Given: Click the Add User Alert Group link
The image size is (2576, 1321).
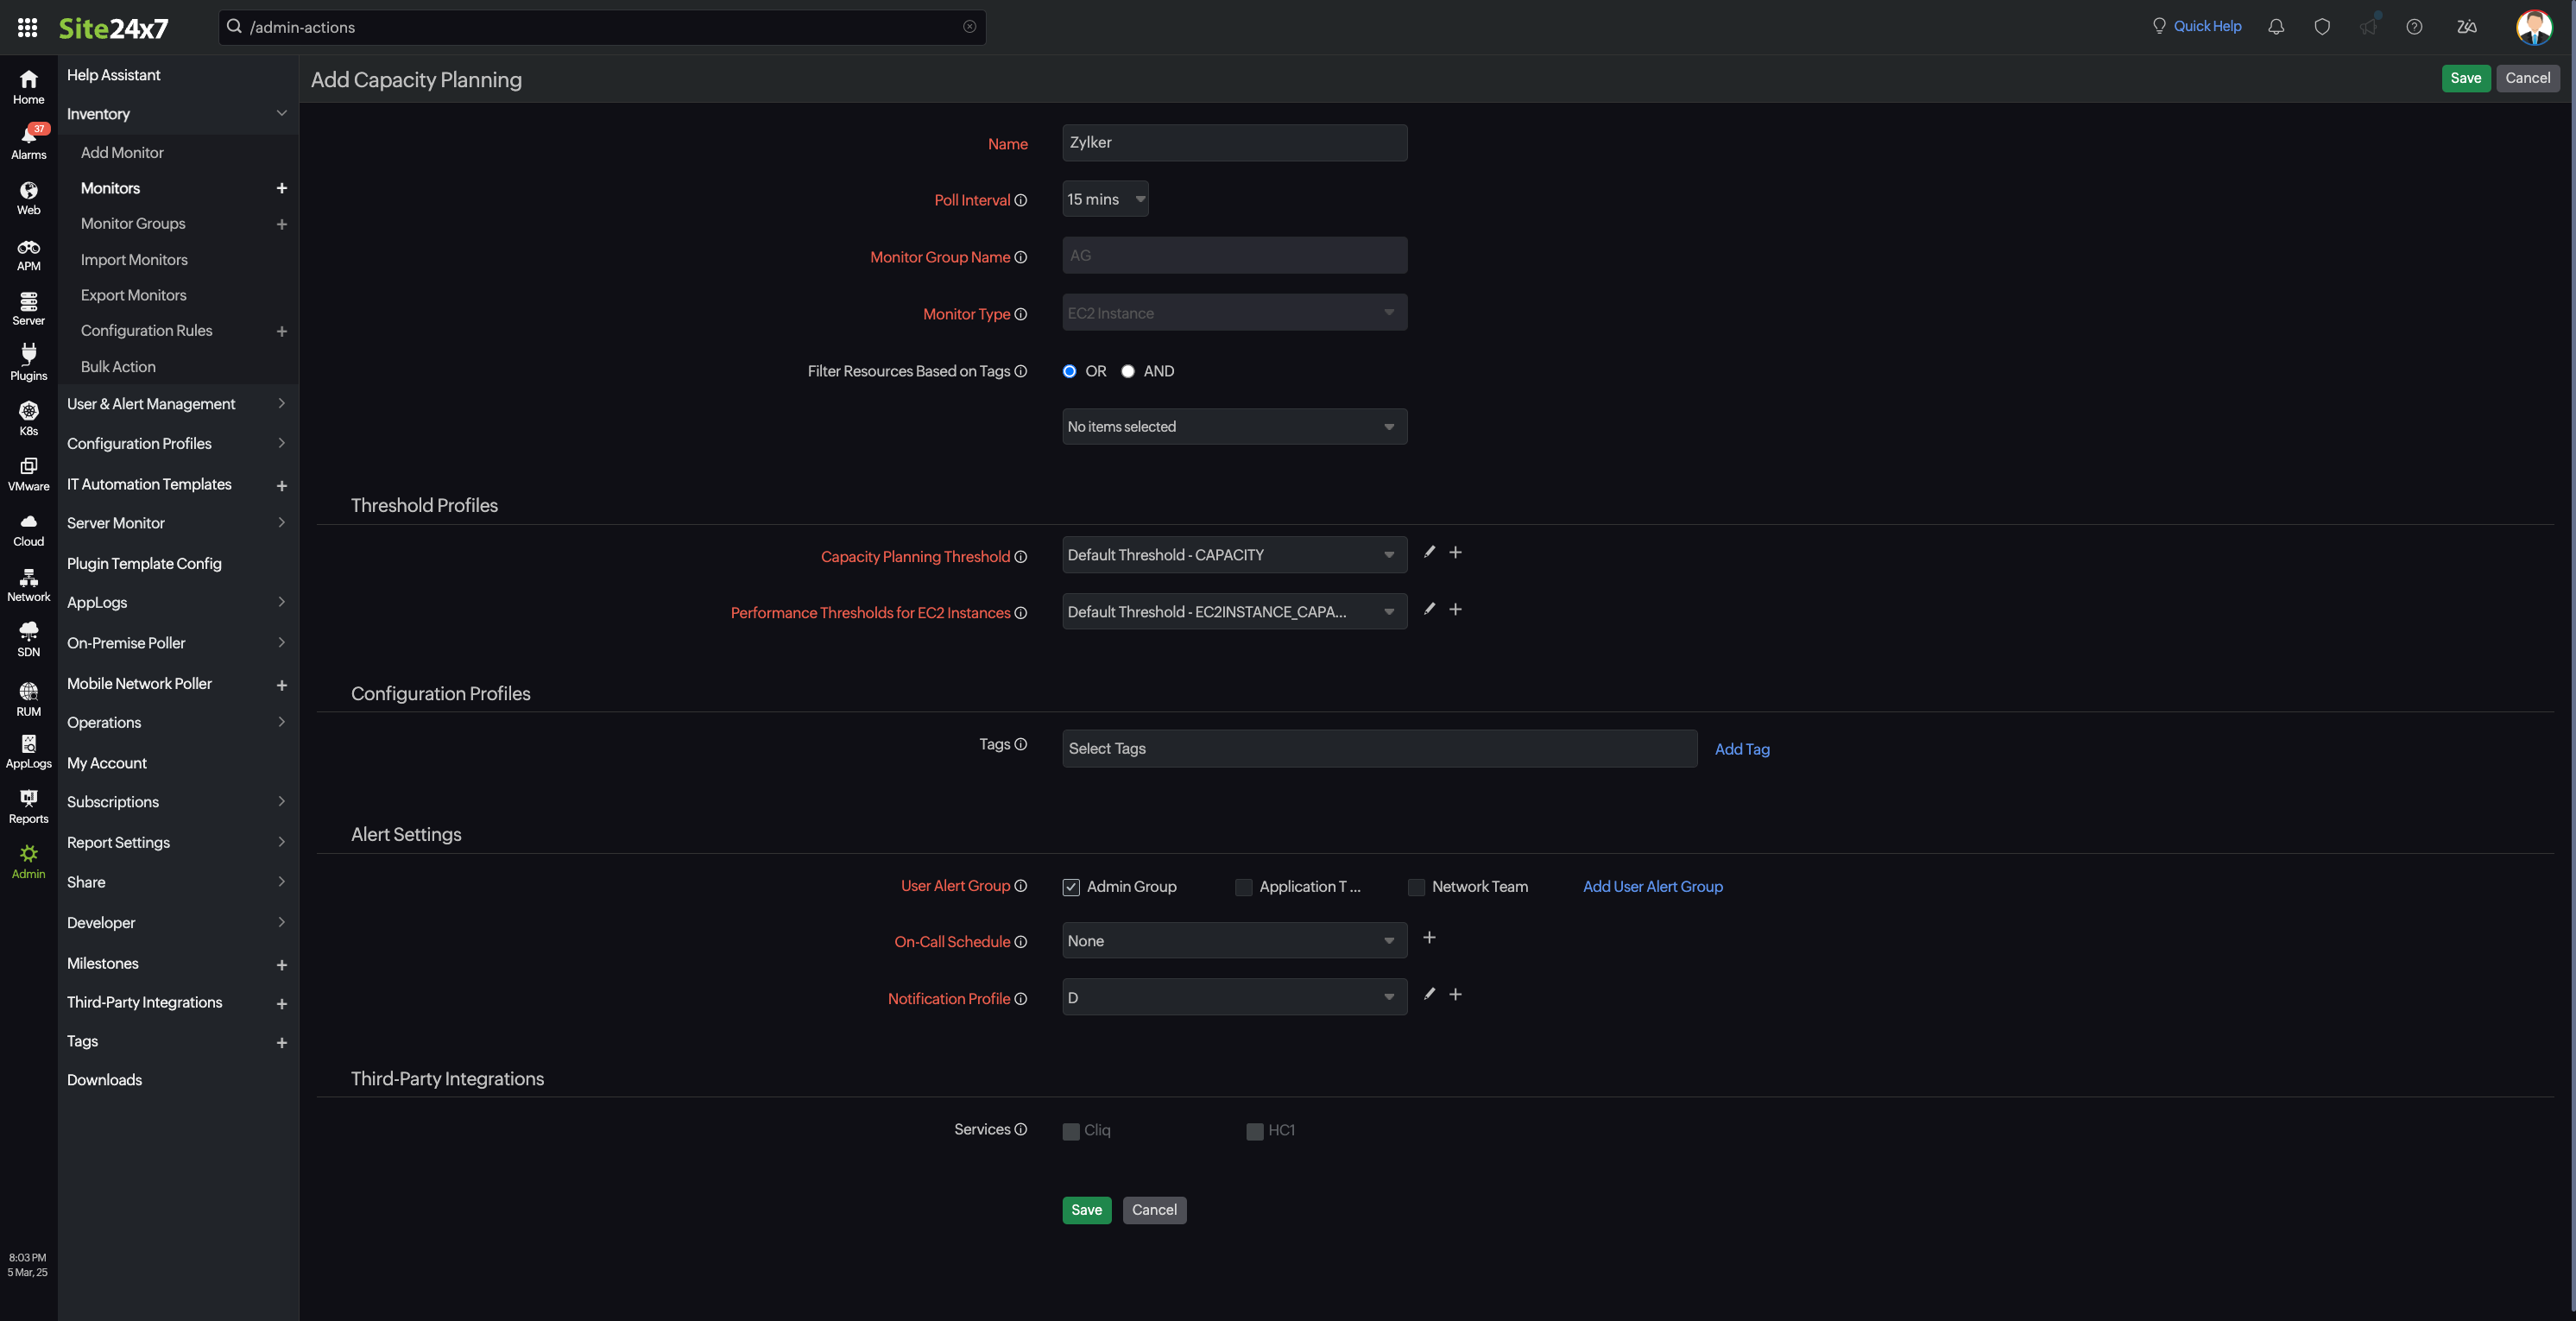Looking at the screenshot, I should click(x=1652, y=886).
